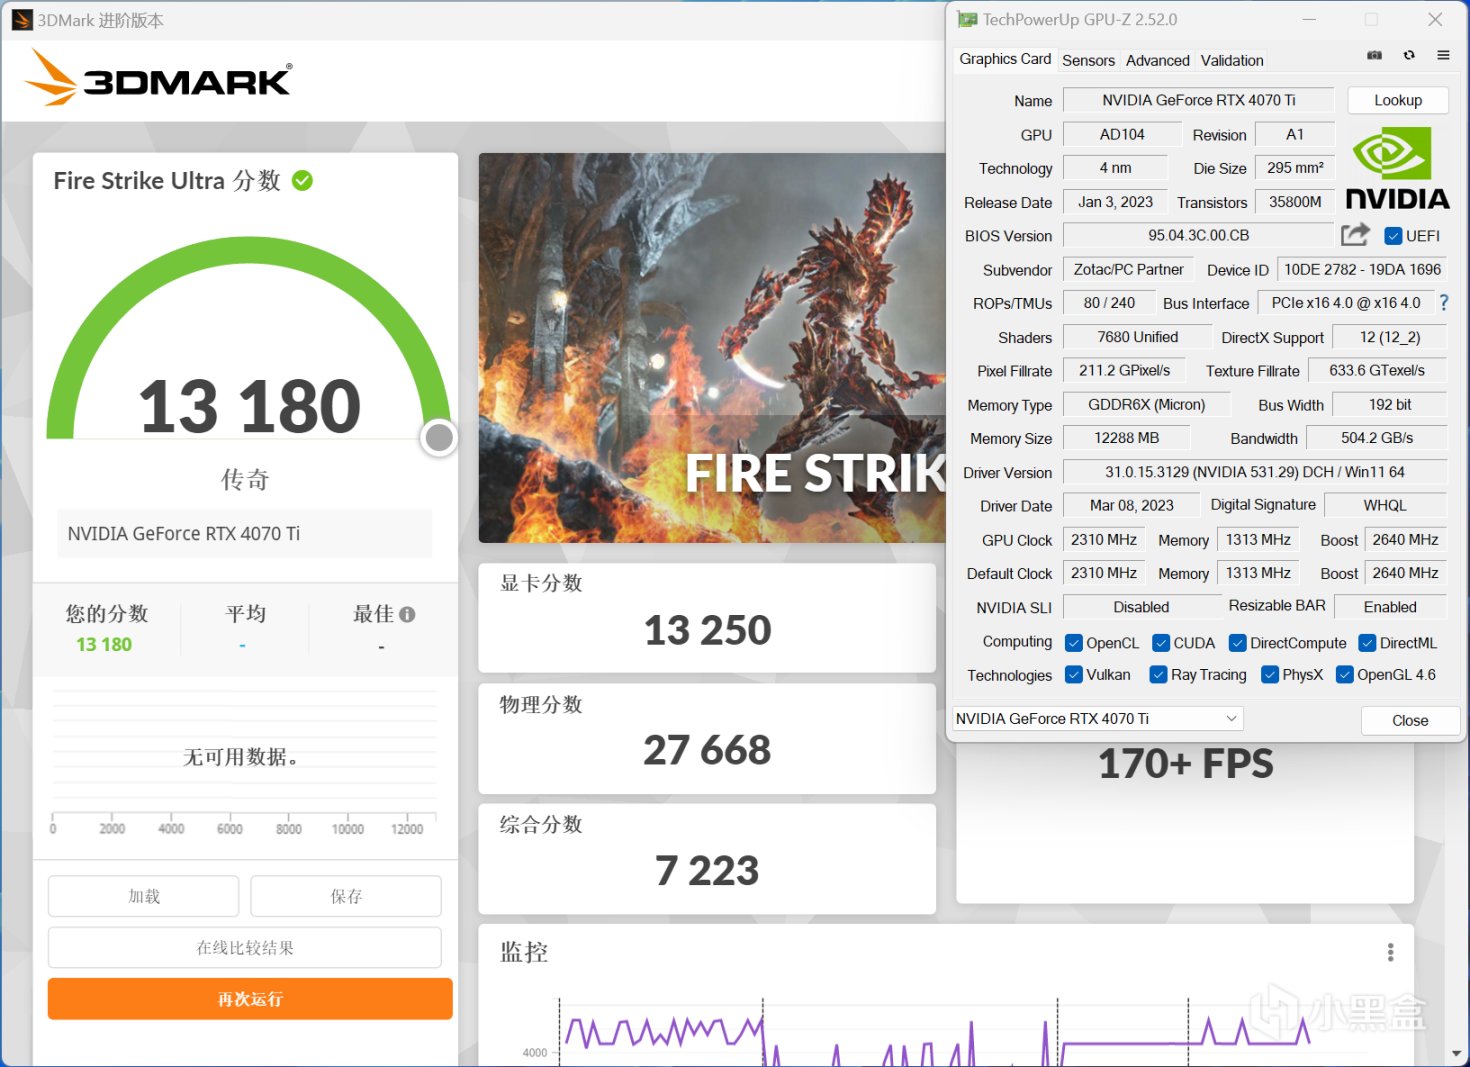This screenshot has height=1067, width=1470.
Task: Click the 3DMark logo
Action: (x=159, y=78)
